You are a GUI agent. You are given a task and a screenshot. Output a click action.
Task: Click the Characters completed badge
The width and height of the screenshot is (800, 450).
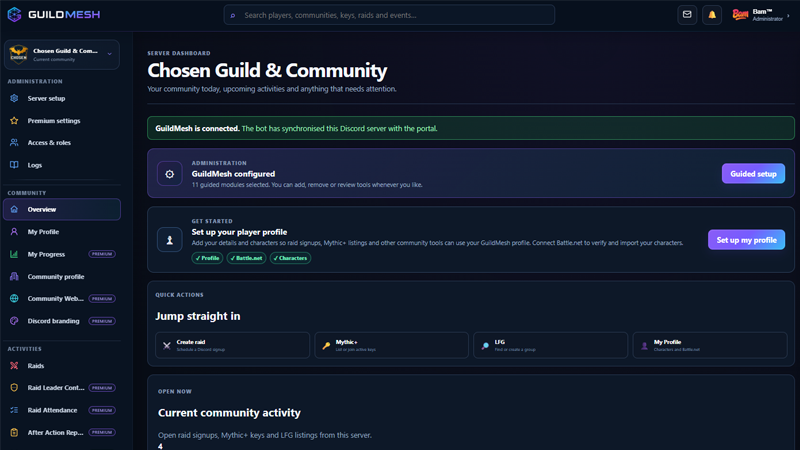tap(290, 258)
